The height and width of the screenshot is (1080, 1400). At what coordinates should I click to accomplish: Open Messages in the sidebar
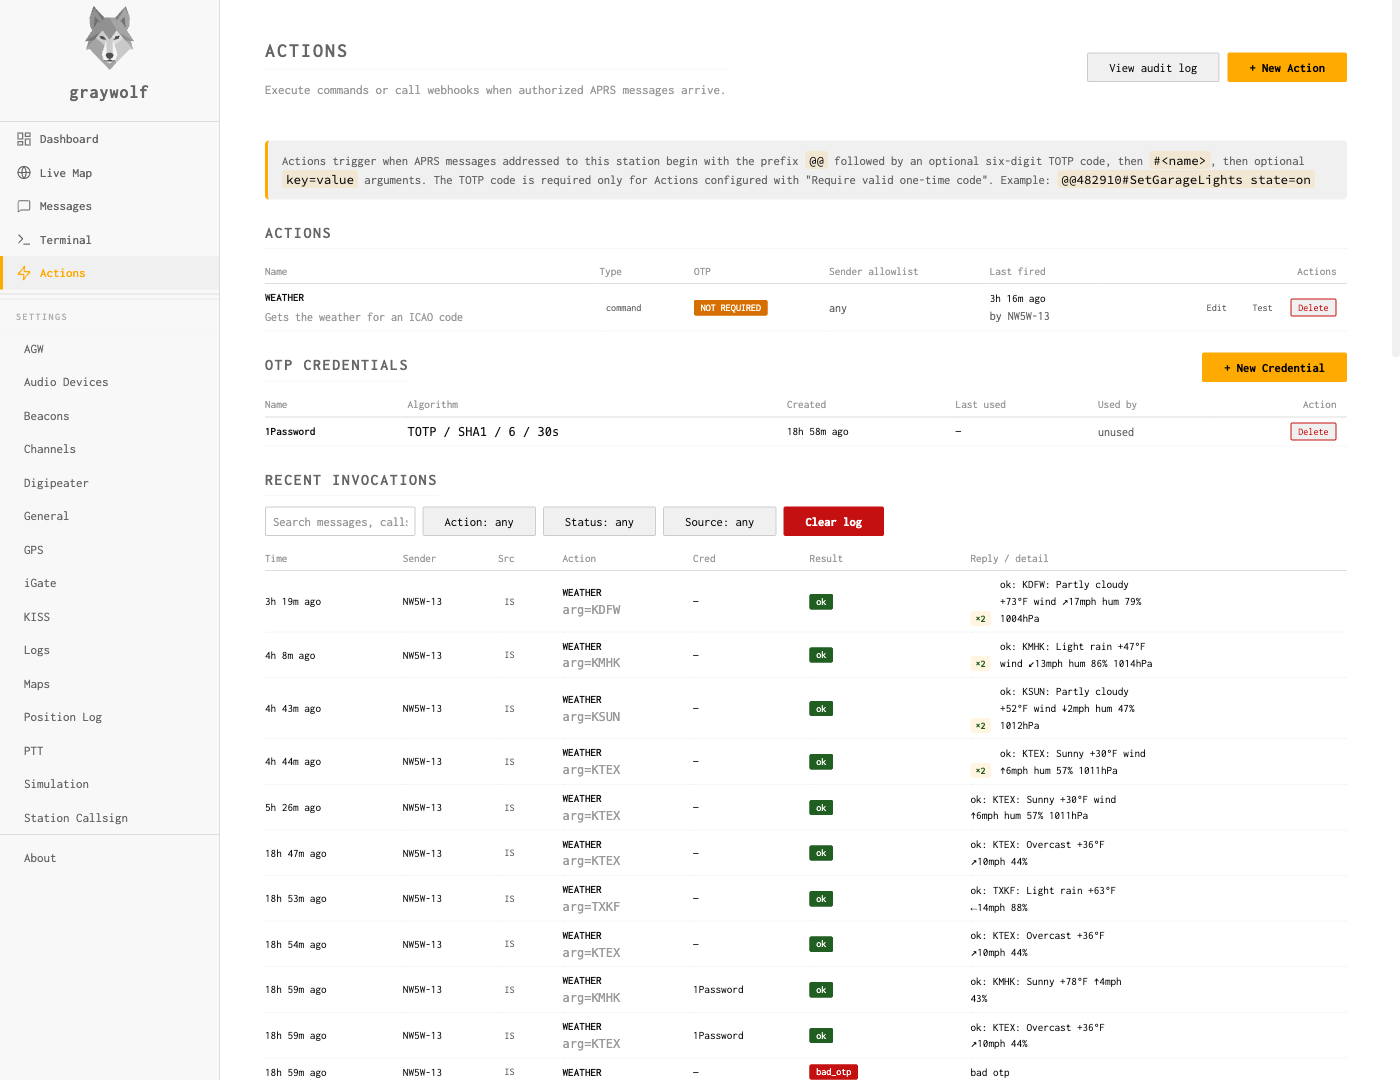click(x=109, y=206)
